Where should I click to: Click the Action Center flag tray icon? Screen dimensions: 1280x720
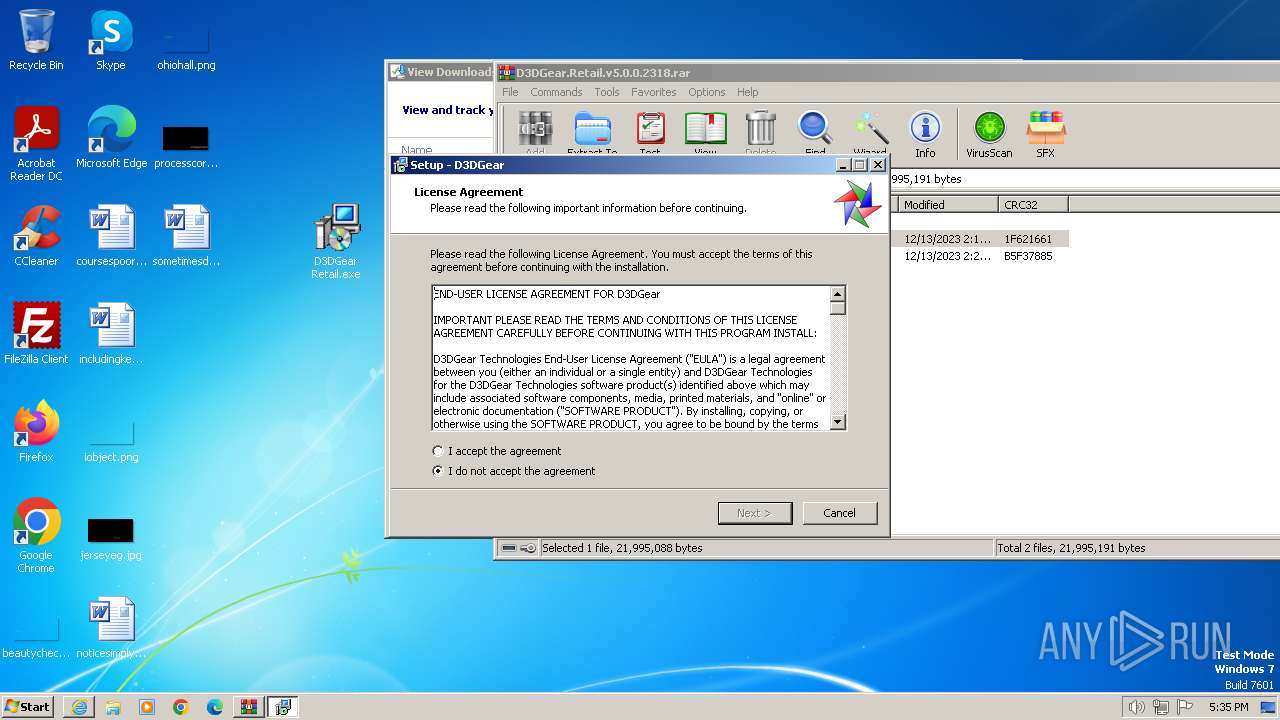(1185, 707)
